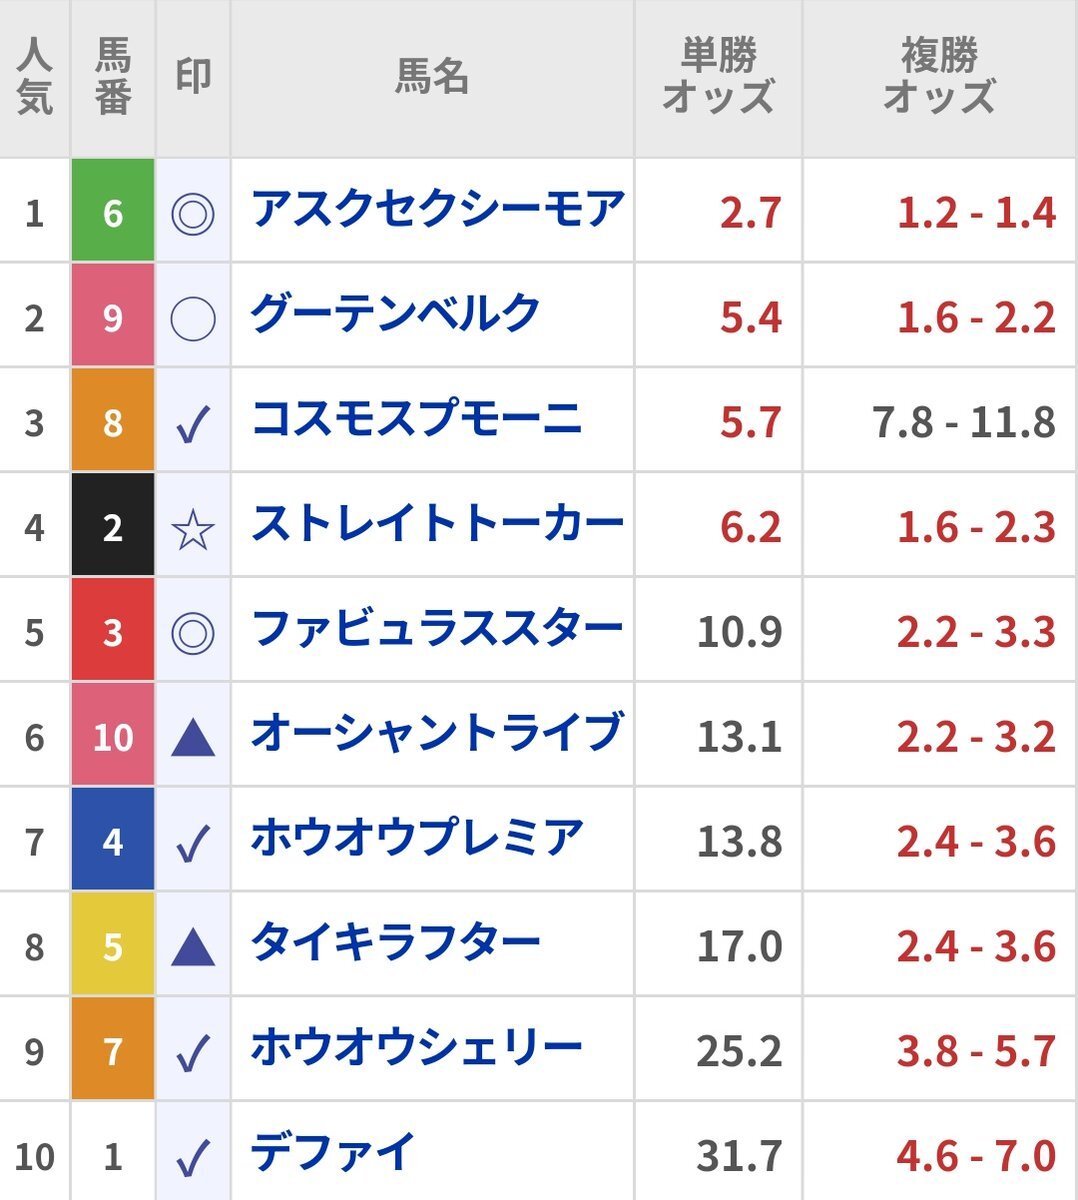
Task: Tap the triangle mark beside タイキラフター
Action: click(193, 946)
